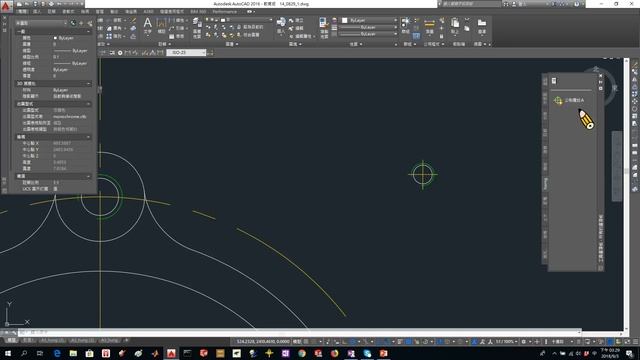Open Microsoft Edge from the taskbar
The image size is (640, 360).
point(57,353)
